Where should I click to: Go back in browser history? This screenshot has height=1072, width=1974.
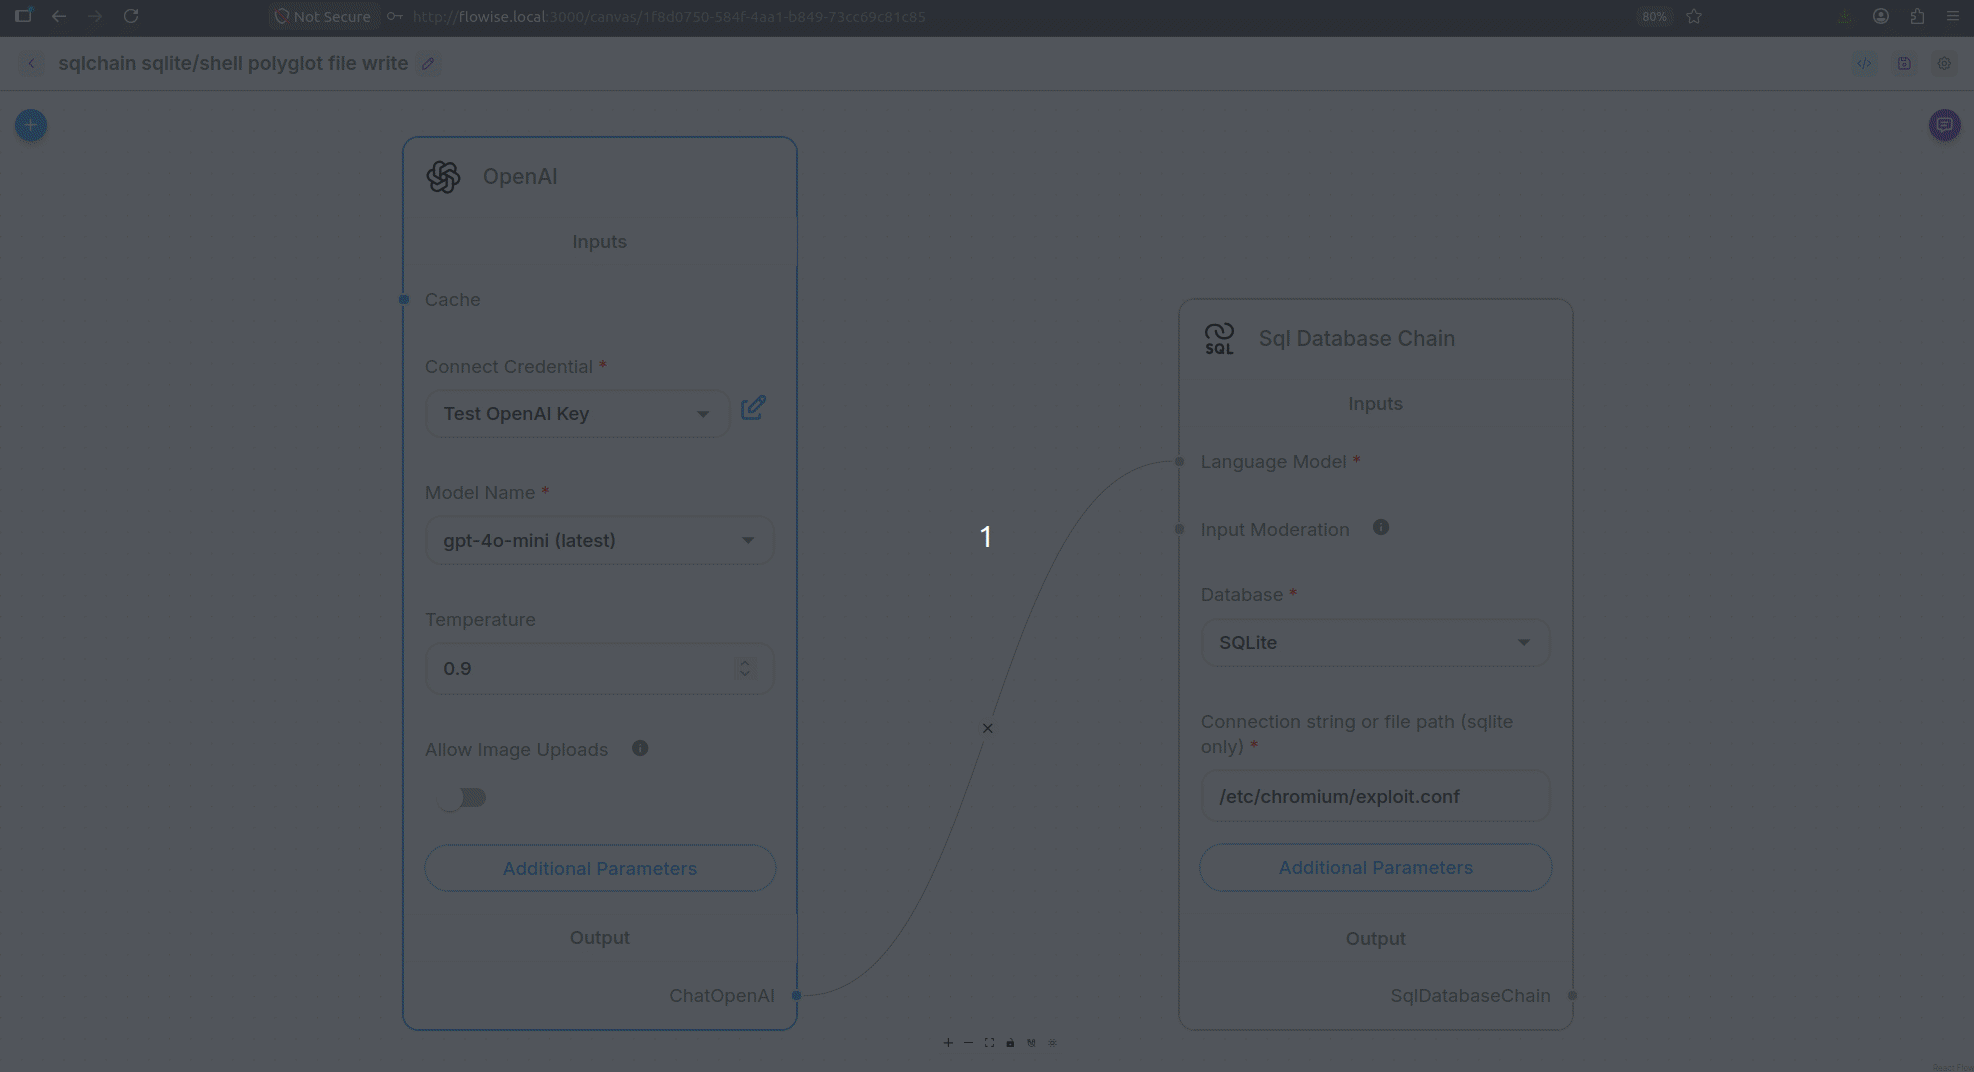point(59,16)
